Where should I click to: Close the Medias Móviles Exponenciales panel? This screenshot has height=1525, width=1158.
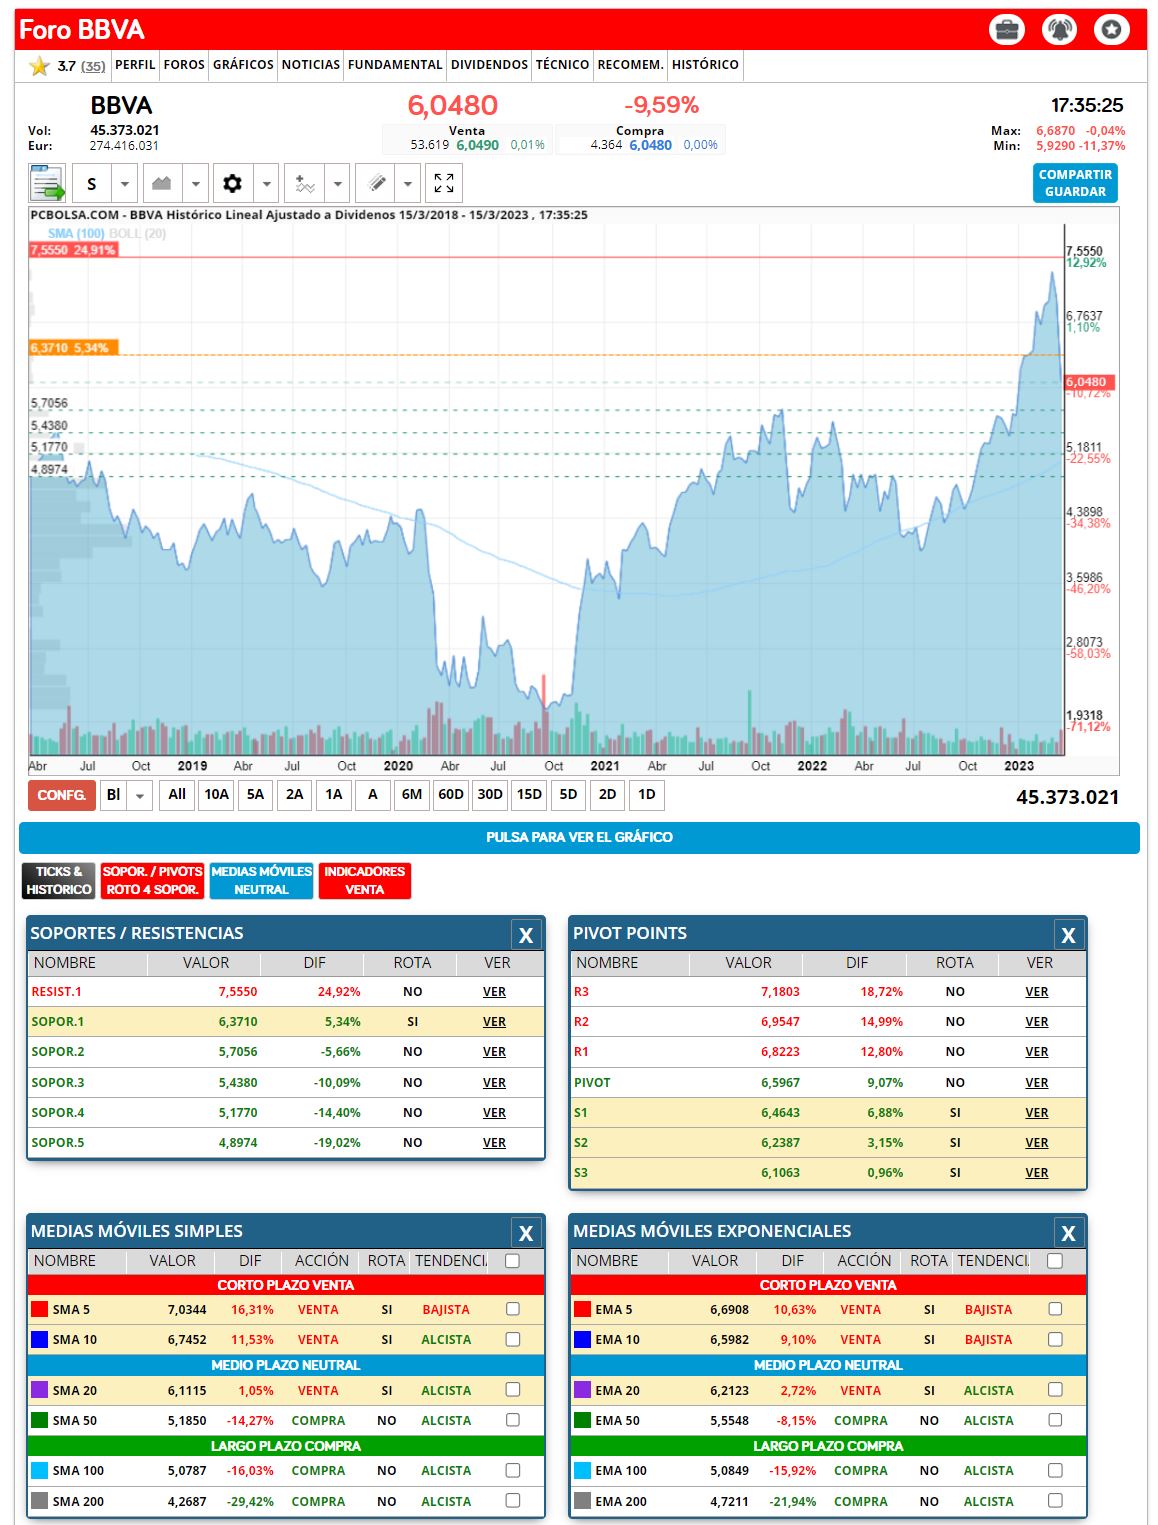coord(1068,1233)
